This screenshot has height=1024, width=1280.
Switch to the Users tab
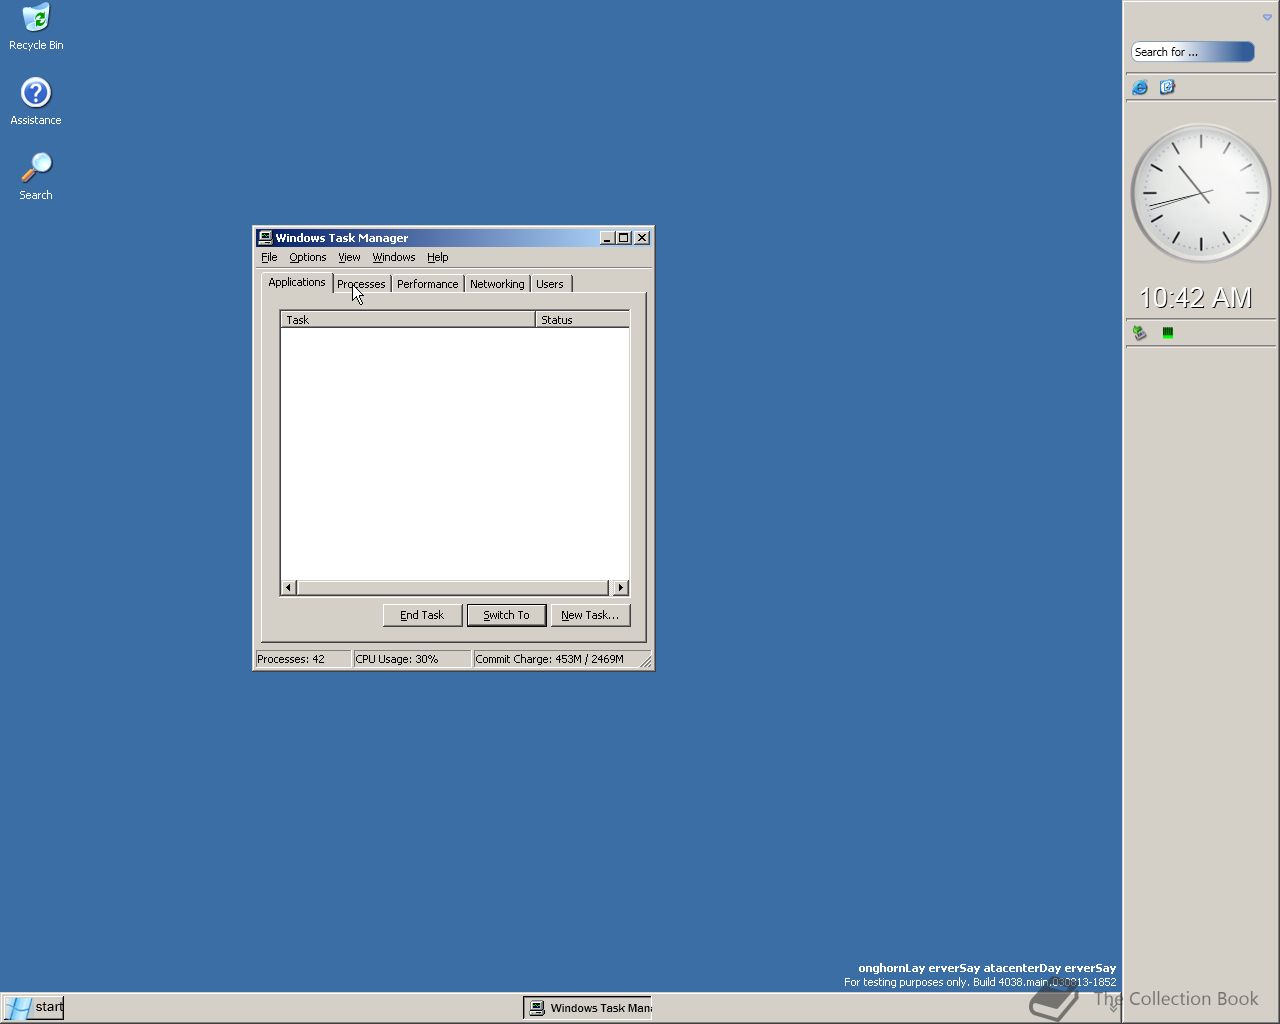coord(550,284)
